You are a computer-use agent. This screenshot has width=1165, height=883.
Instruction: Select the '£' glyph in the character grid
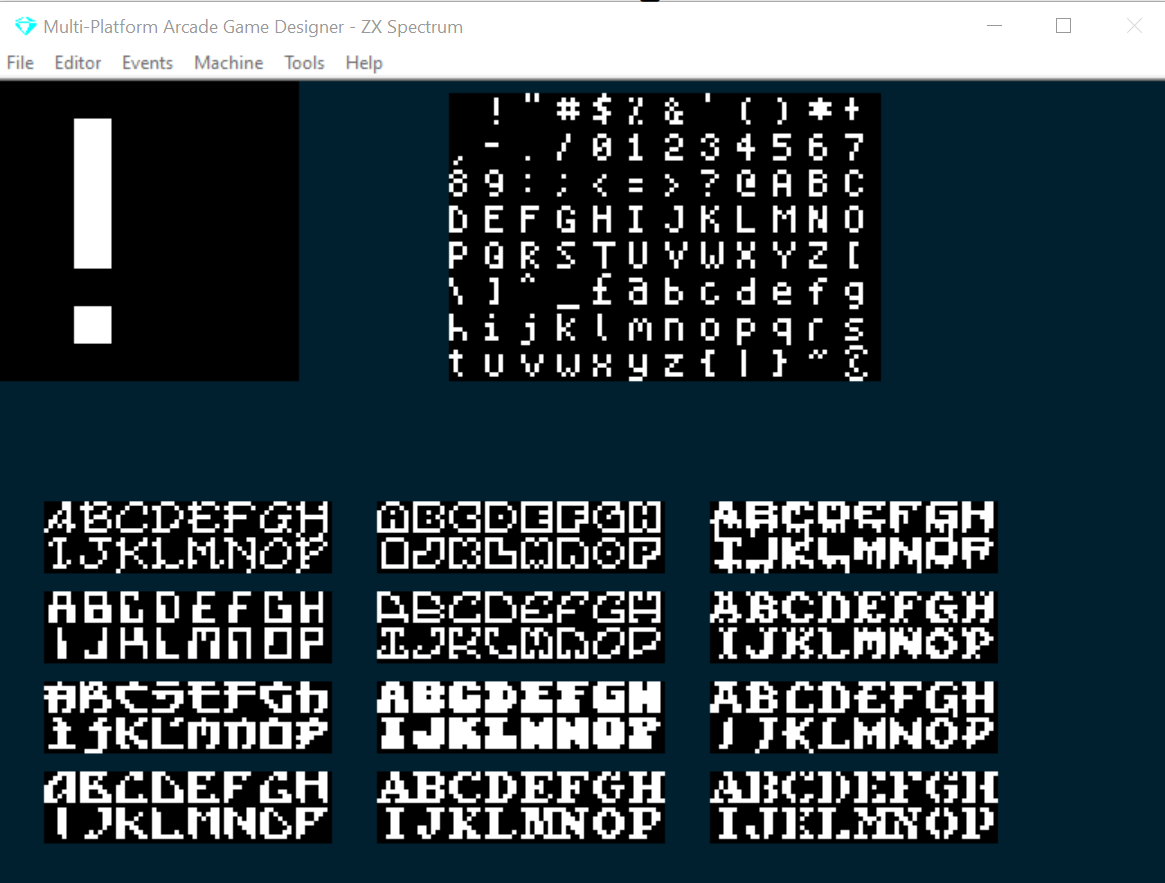(x=603, y=291)
